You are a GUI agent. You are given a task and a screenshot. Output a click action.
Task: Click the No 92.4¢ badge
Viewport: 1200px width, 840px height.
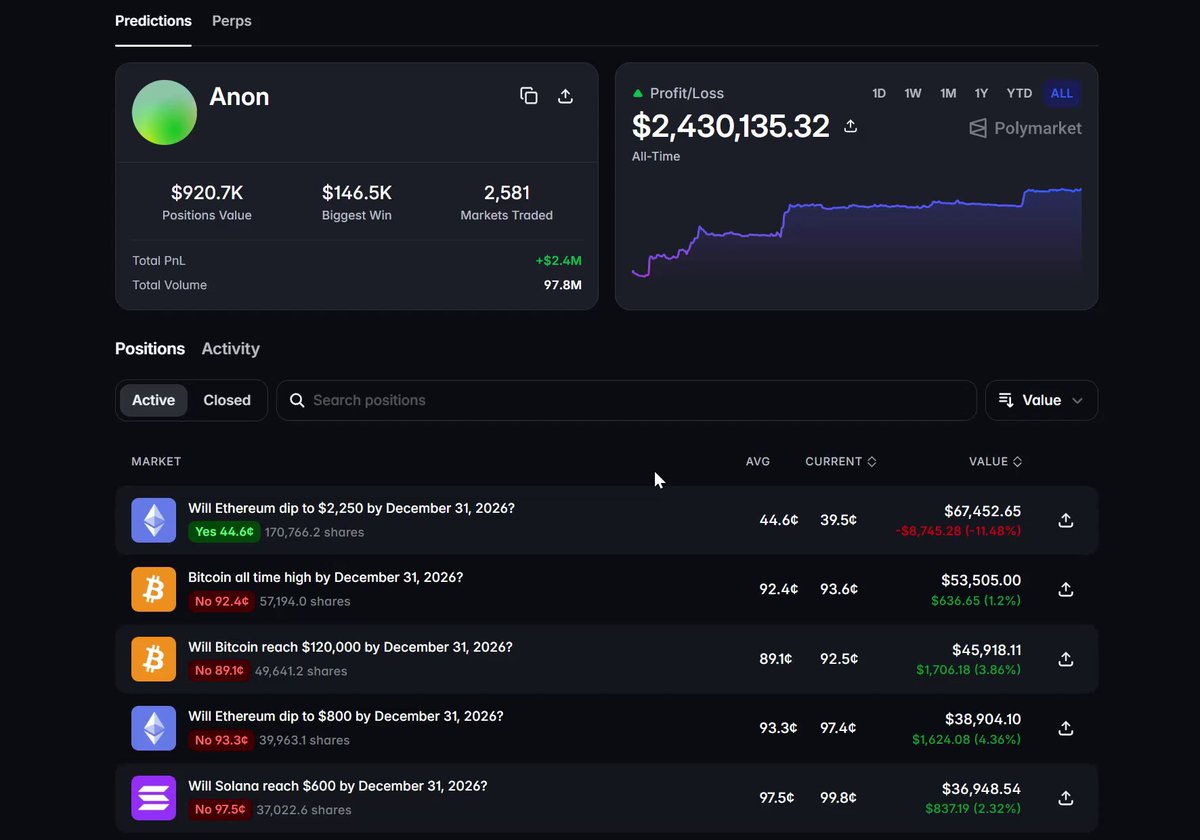tap(221, 601)
